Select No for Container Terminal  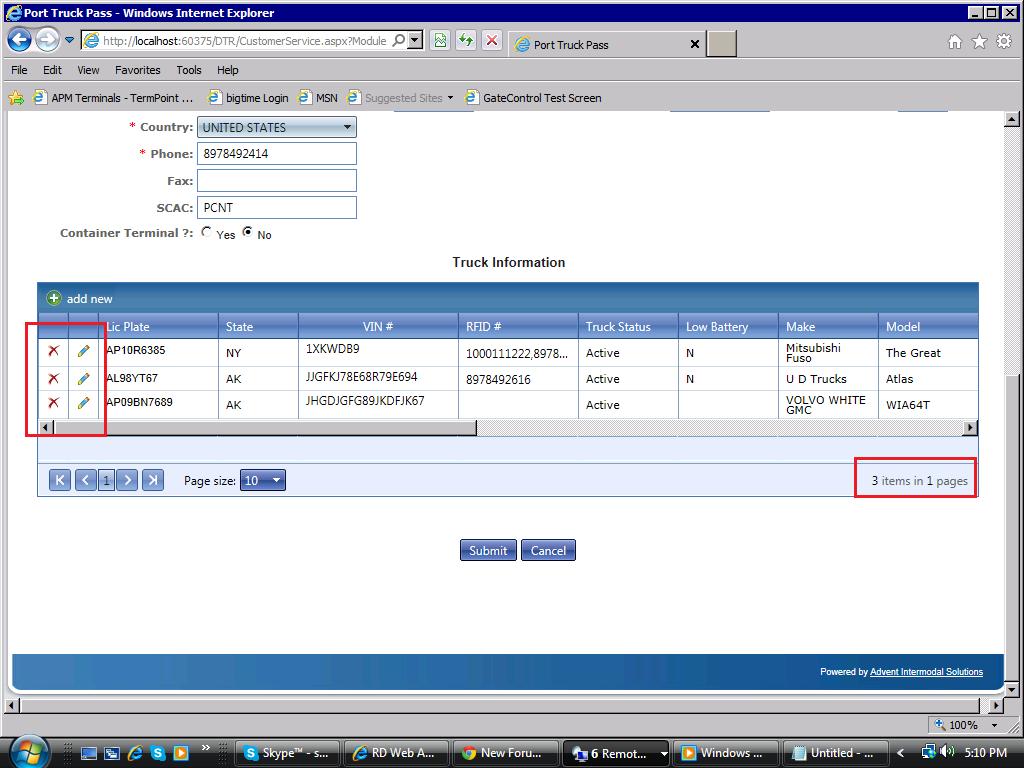pyautogui.click(x=248, y=232)
